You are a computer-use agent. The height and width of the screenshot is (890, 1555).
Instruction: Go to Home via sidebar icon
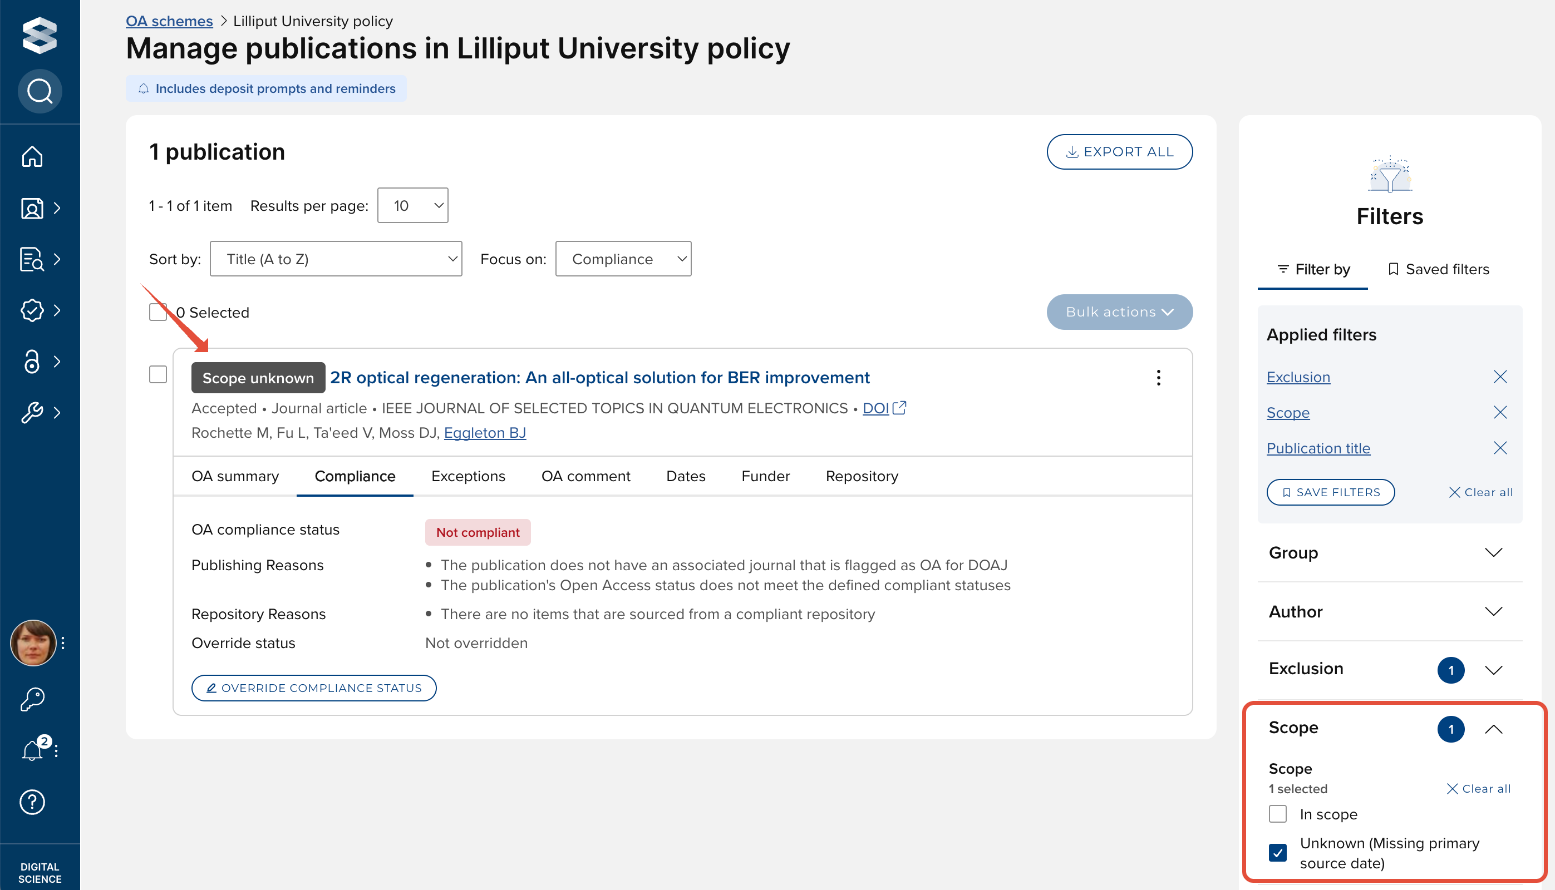[x=32, y=157]
